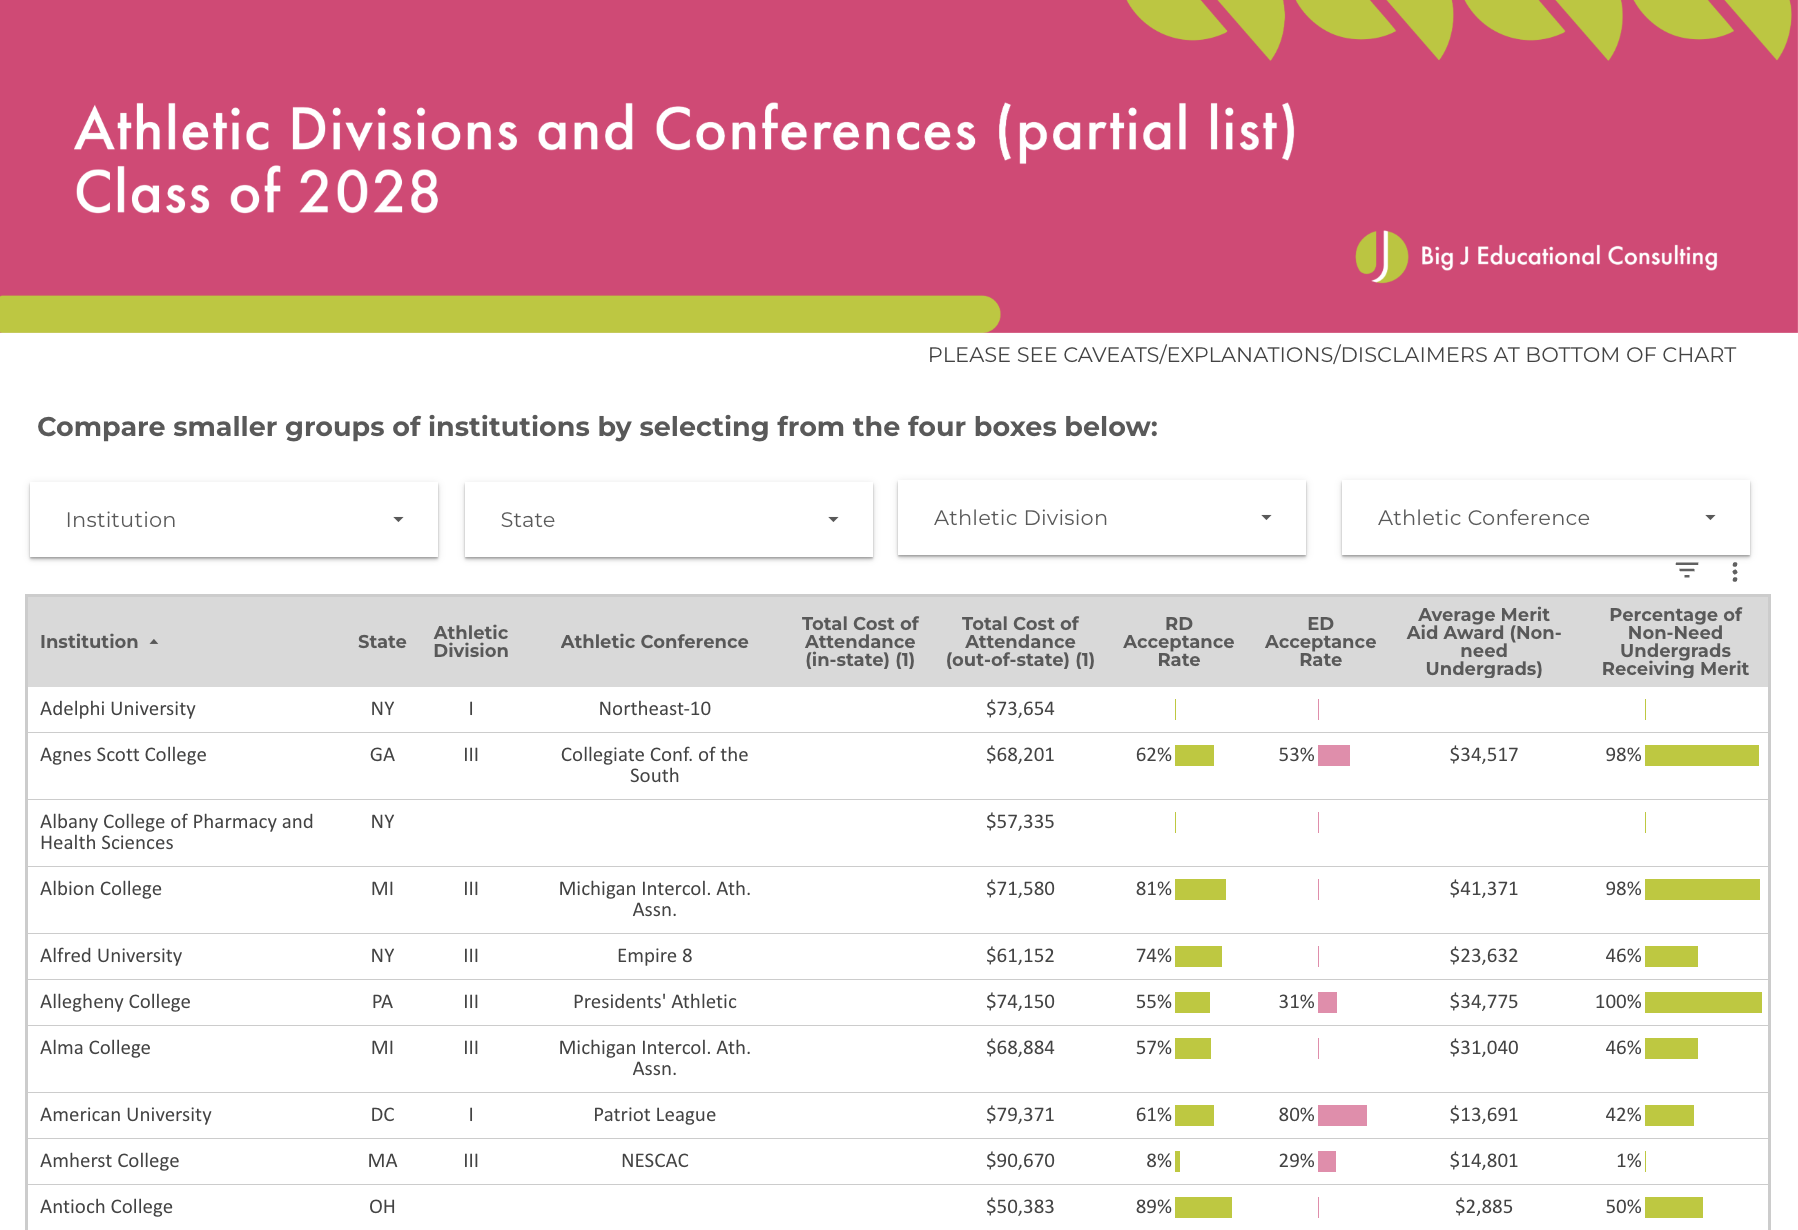Viewport: 1798px width, 1230px height.
Task: Sort by Percentage of Non-Need Undergrads header
Action: (x=1675, y=642)
